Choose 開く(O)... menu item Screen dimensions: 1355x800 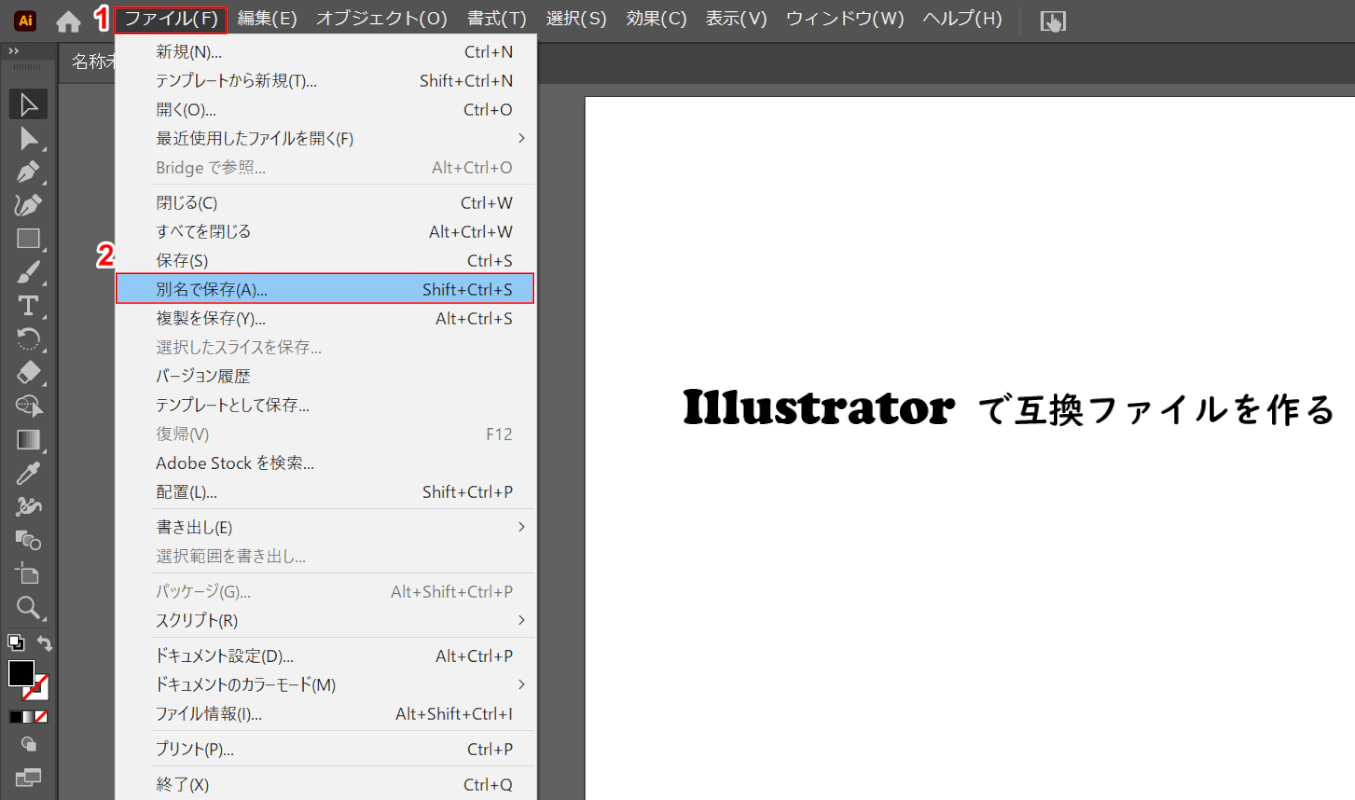tap(325, 110)
